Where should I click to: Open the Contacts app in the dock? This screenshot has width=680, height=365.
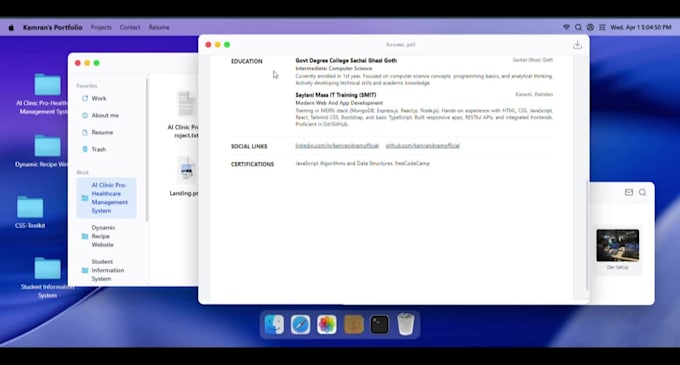click(353, 324)
